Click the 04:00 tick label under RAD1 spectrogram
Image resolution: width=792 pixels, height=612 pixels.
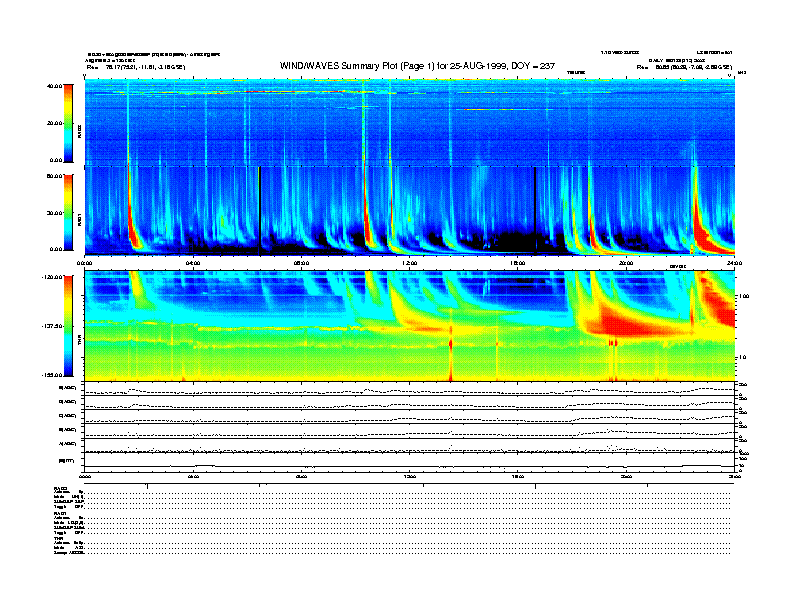[193, 263]
